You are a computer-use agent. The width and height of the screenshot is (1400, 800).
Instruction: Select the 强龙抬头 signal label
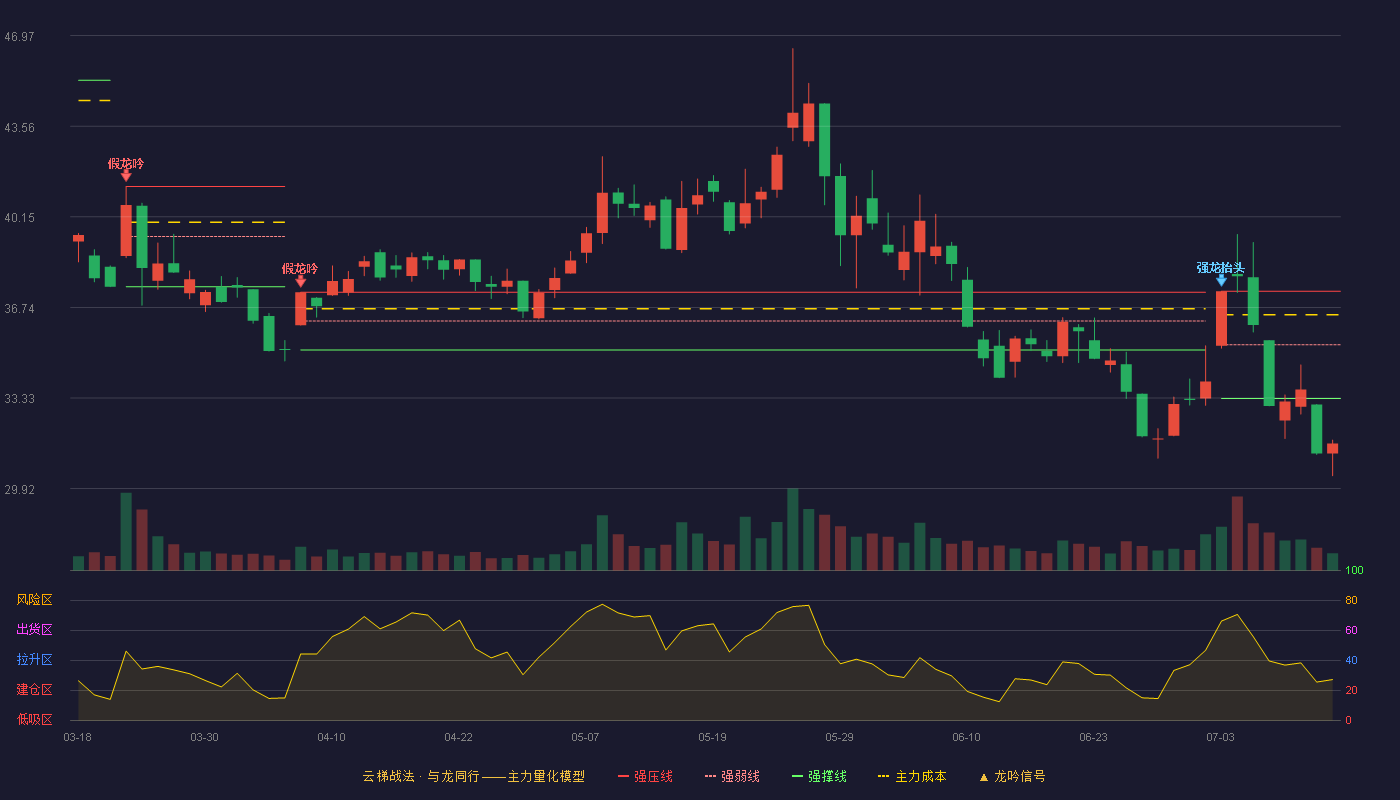pyautogui.click(x=1221, y=267)
